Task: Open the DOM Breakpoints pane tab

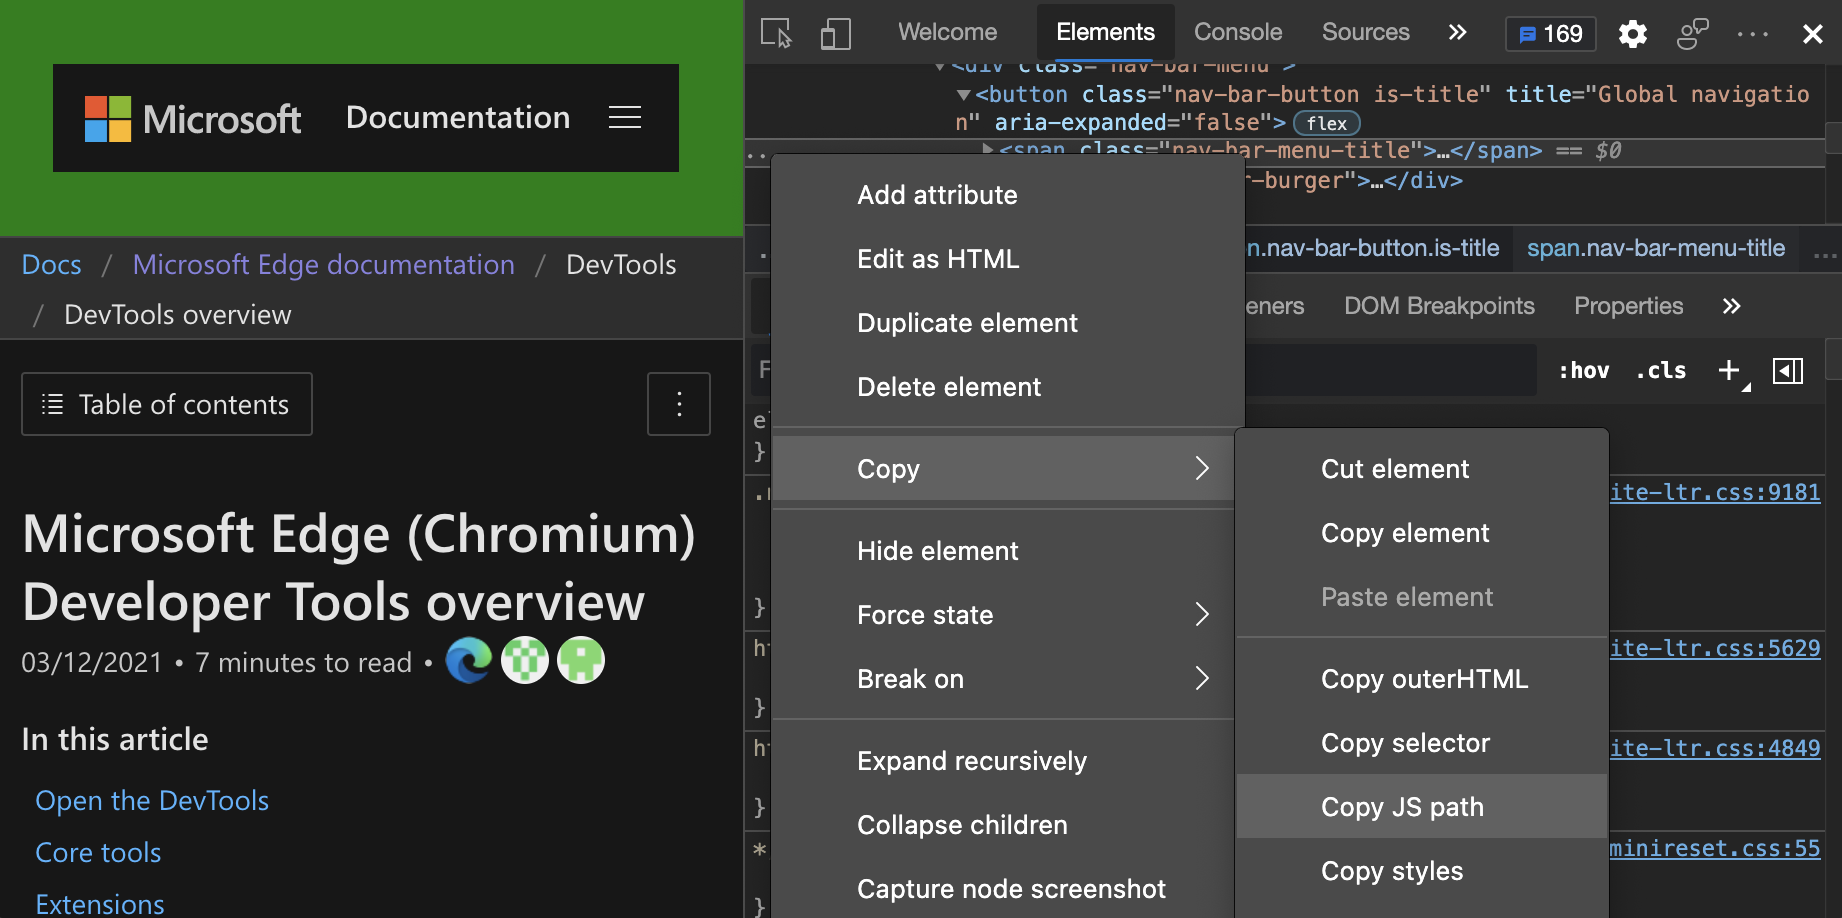Action: pyautogui.click(x=1439, y=306)
